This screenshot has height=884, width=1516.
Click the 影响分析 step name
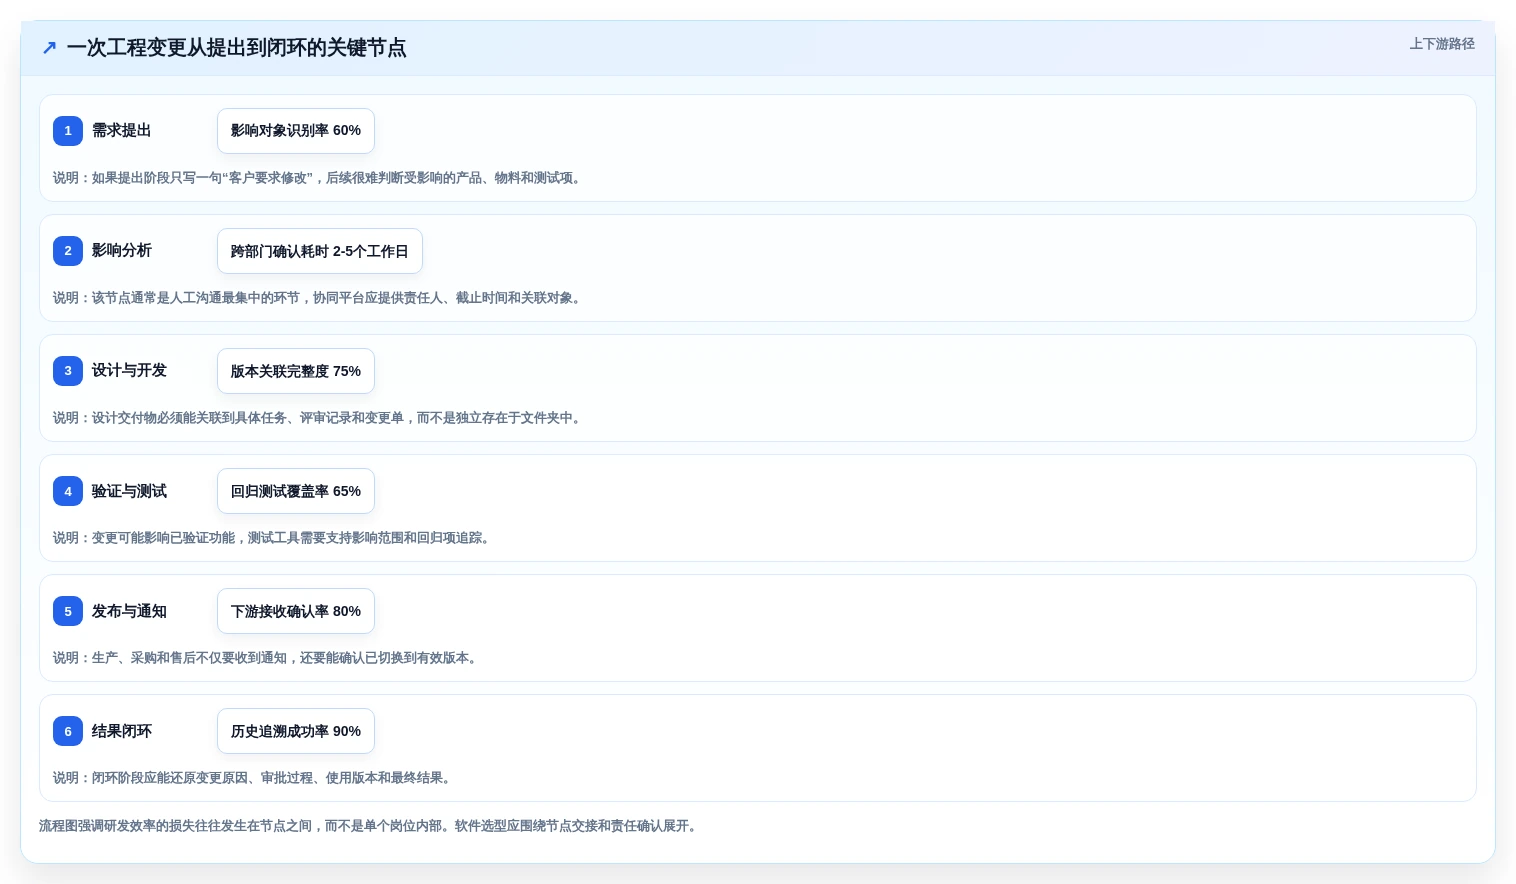(122, 251)
